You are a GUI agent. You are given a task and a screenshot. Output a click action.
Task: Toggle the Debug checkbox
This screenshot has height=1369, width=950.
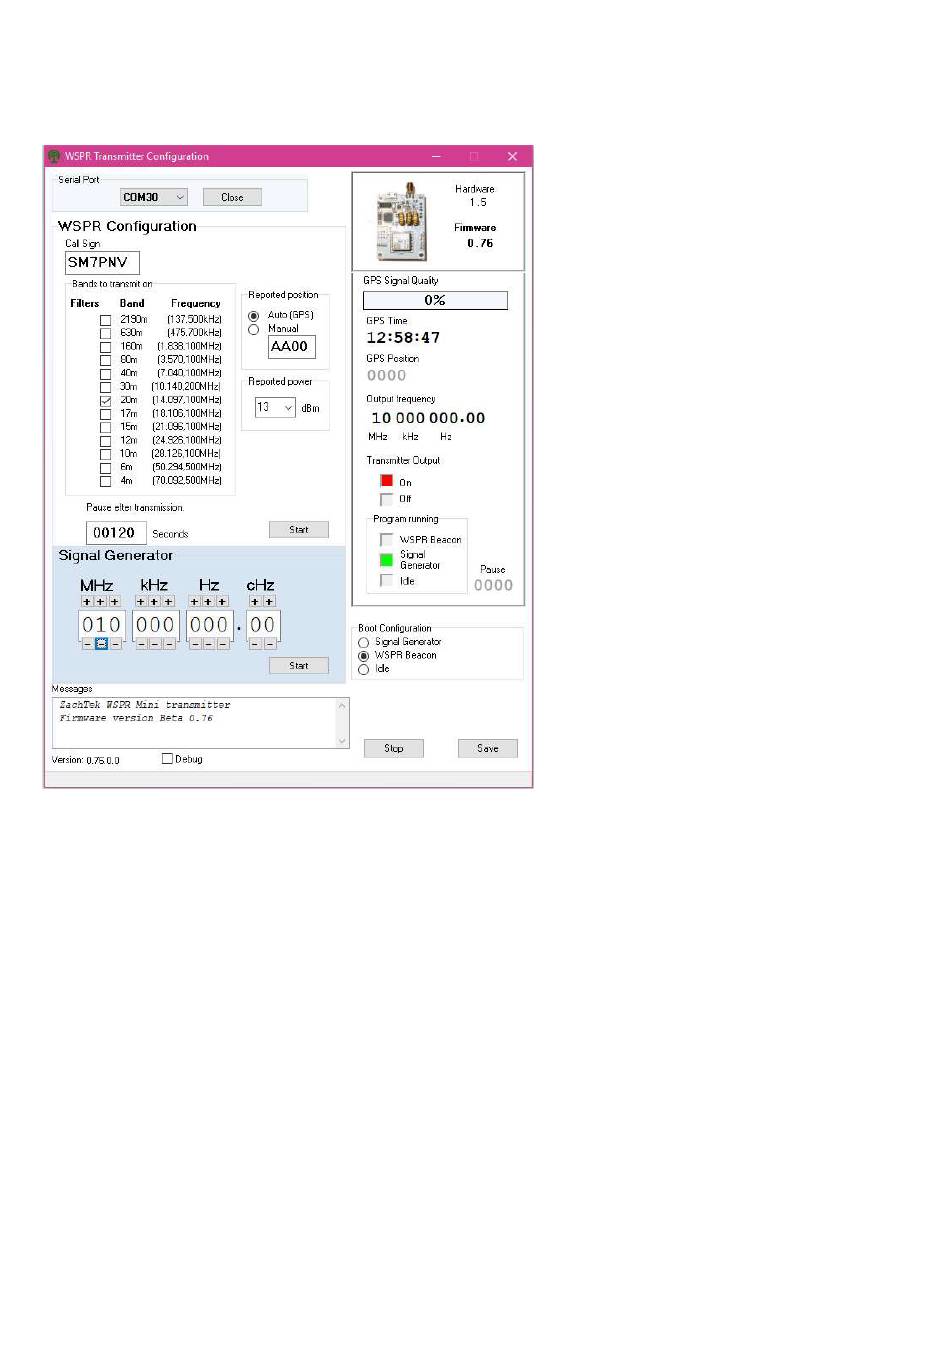[167, 759]
